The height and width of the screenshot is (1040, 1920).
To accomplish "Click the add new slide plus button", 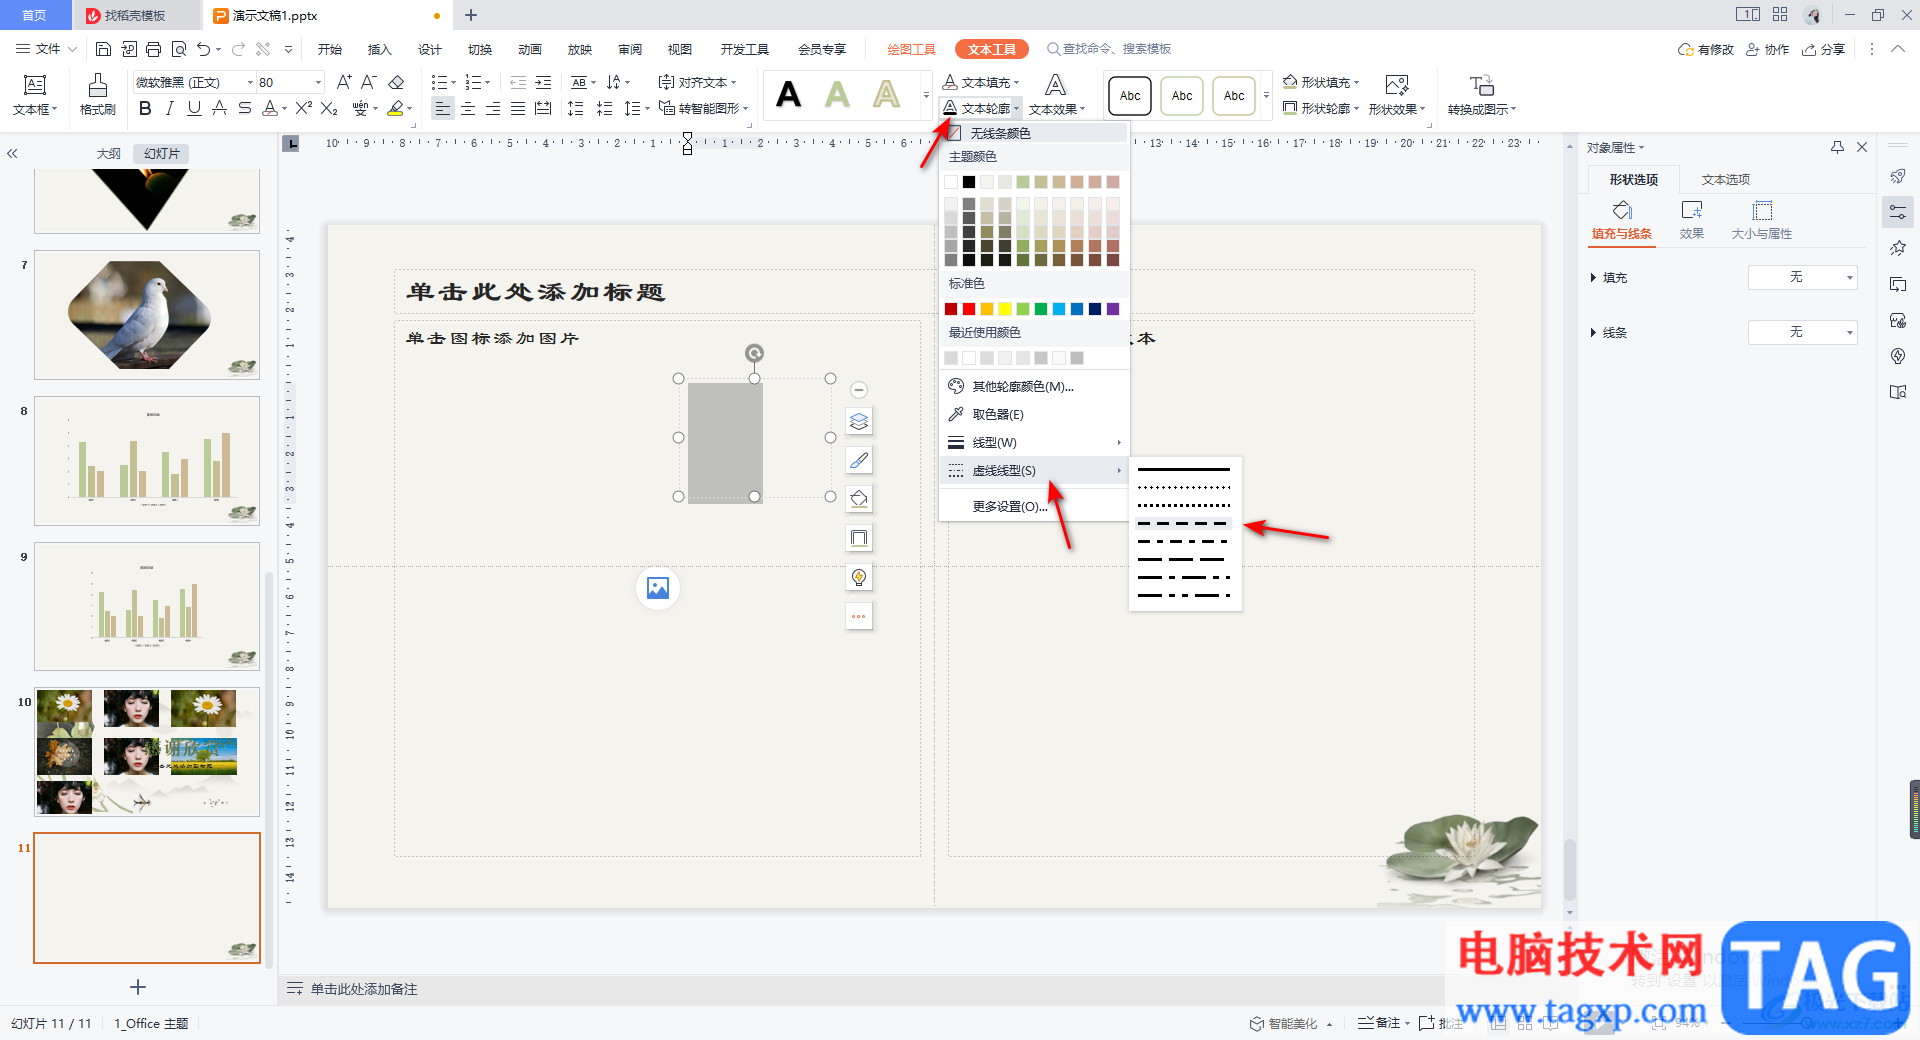I will (138, 987).
